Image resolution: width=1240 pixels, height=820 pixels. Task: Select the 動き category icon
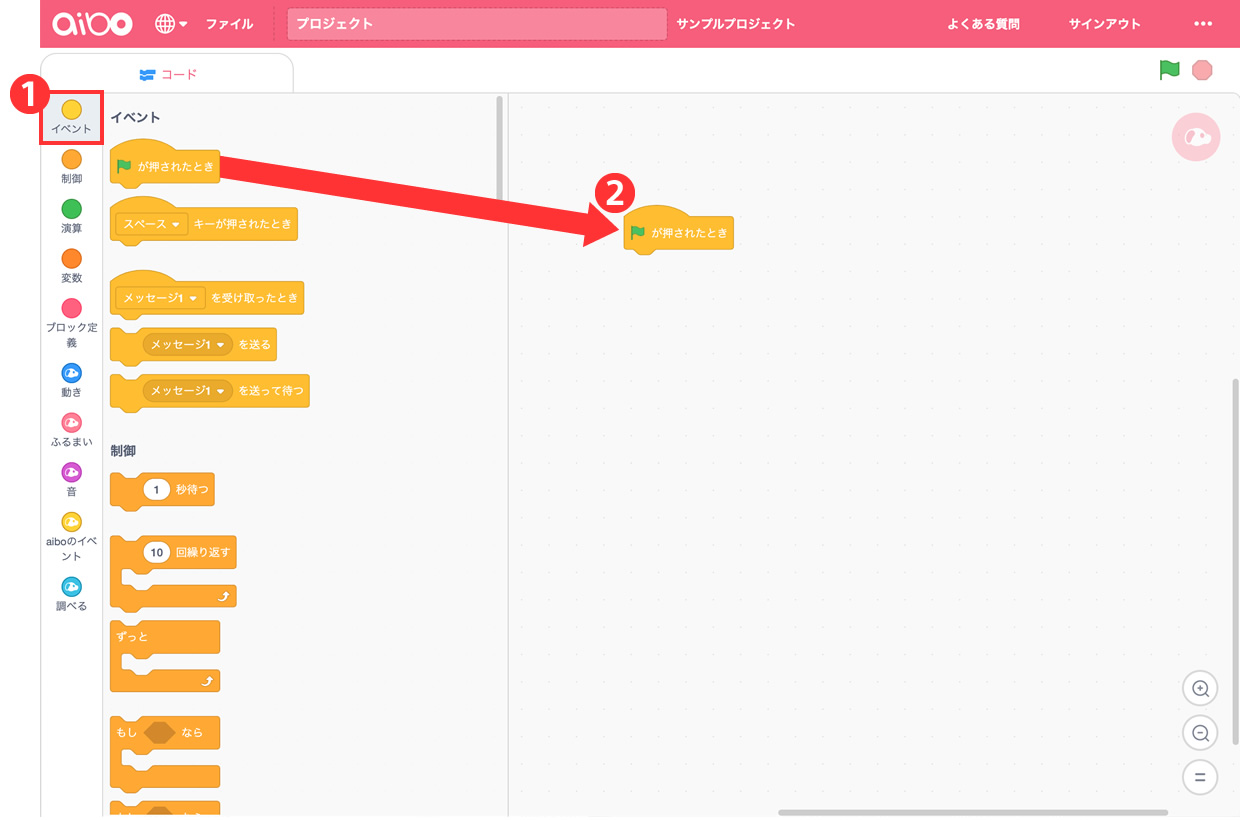(x=72, y=373)
